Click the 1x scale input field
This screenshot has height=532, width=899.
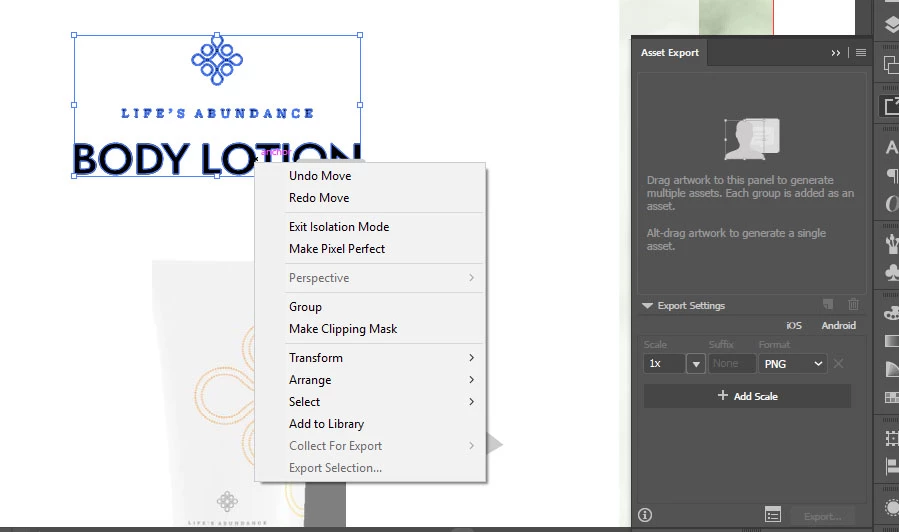(665, 363)
